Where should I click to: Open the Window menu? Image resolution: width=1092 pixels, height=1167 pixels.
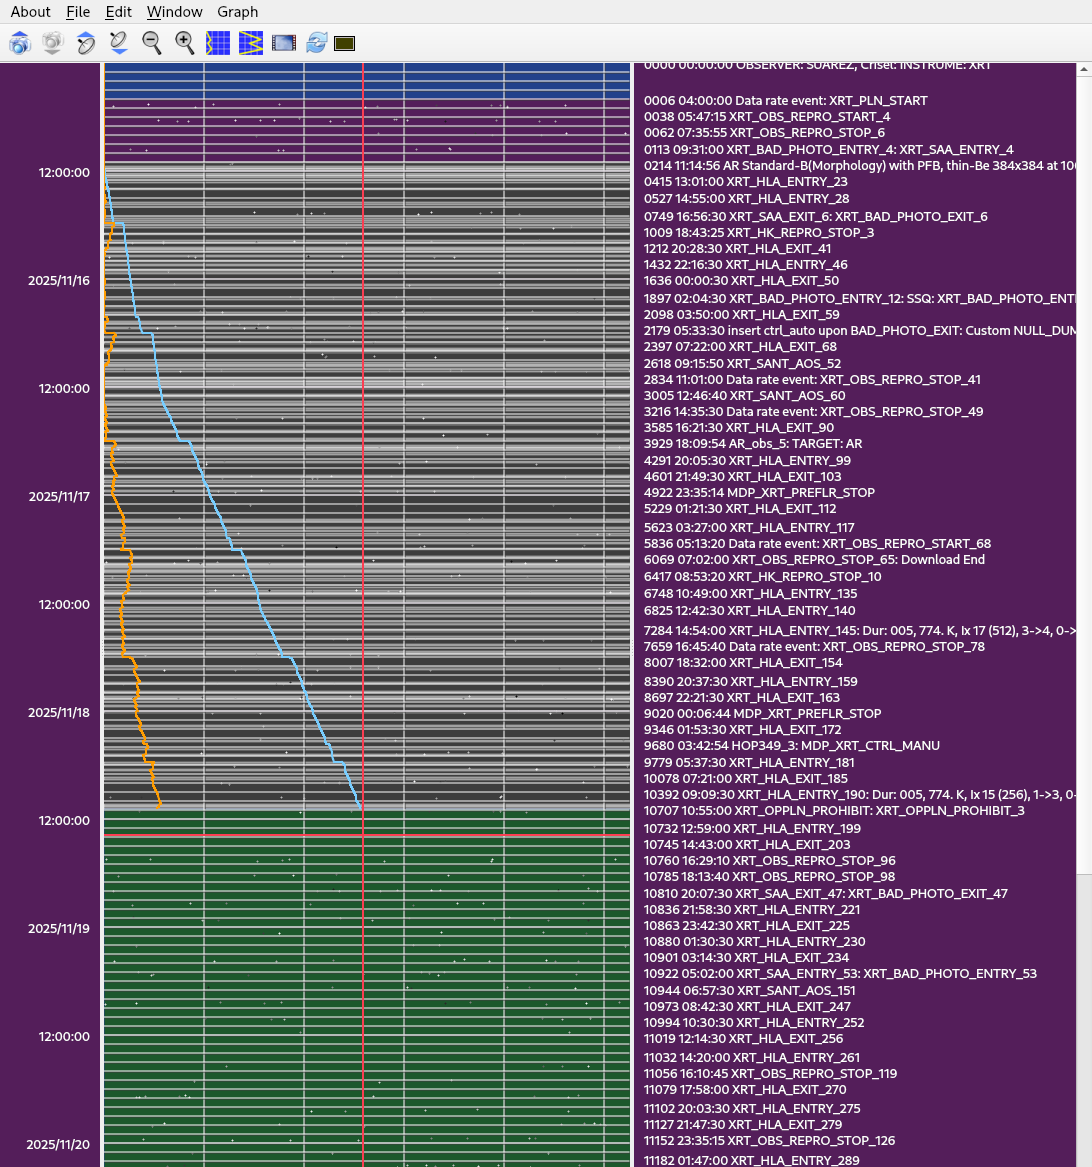174,12
